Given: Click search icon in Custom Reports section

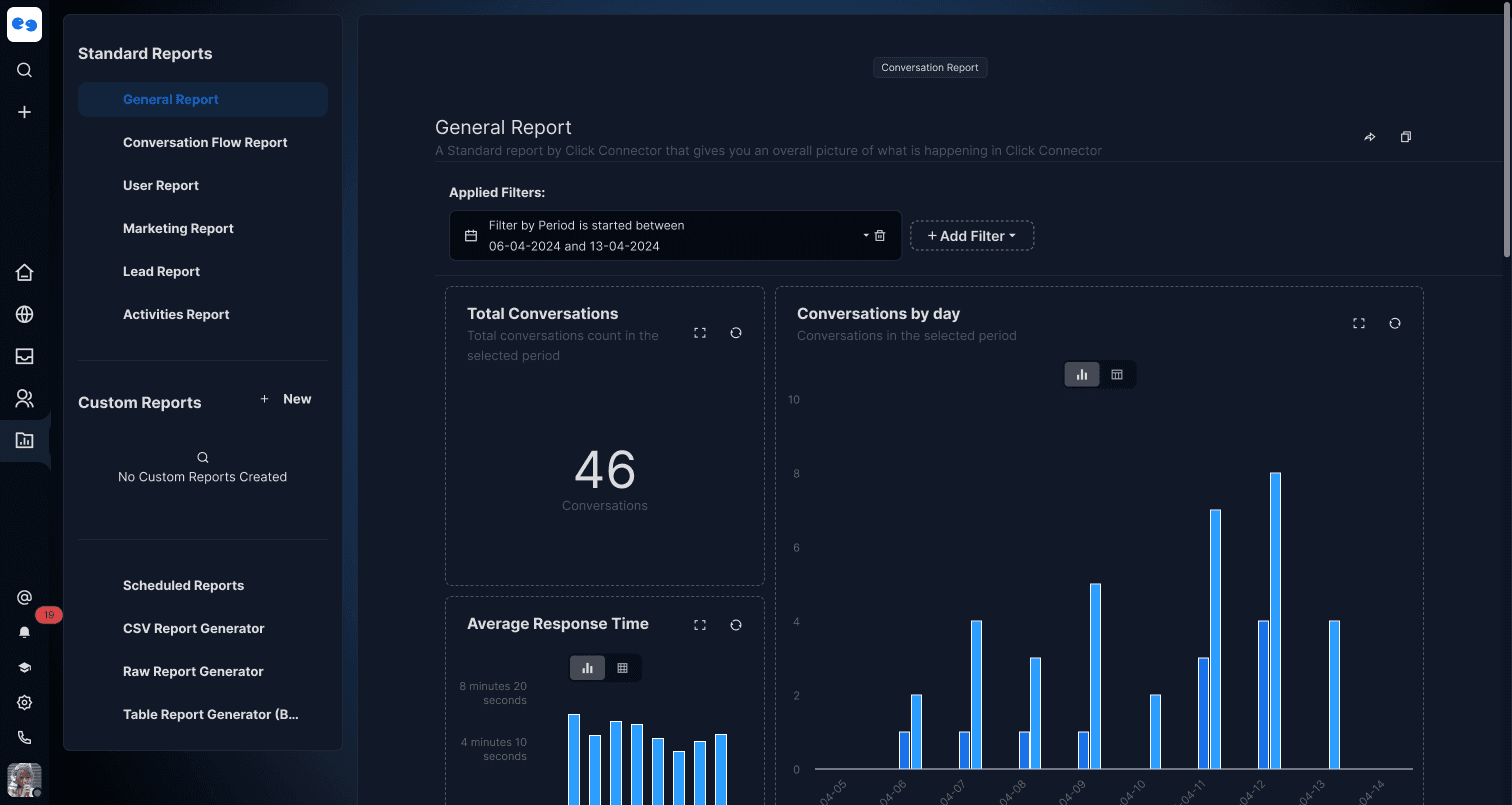Looking at the screenshot, I should pos(203,457).
